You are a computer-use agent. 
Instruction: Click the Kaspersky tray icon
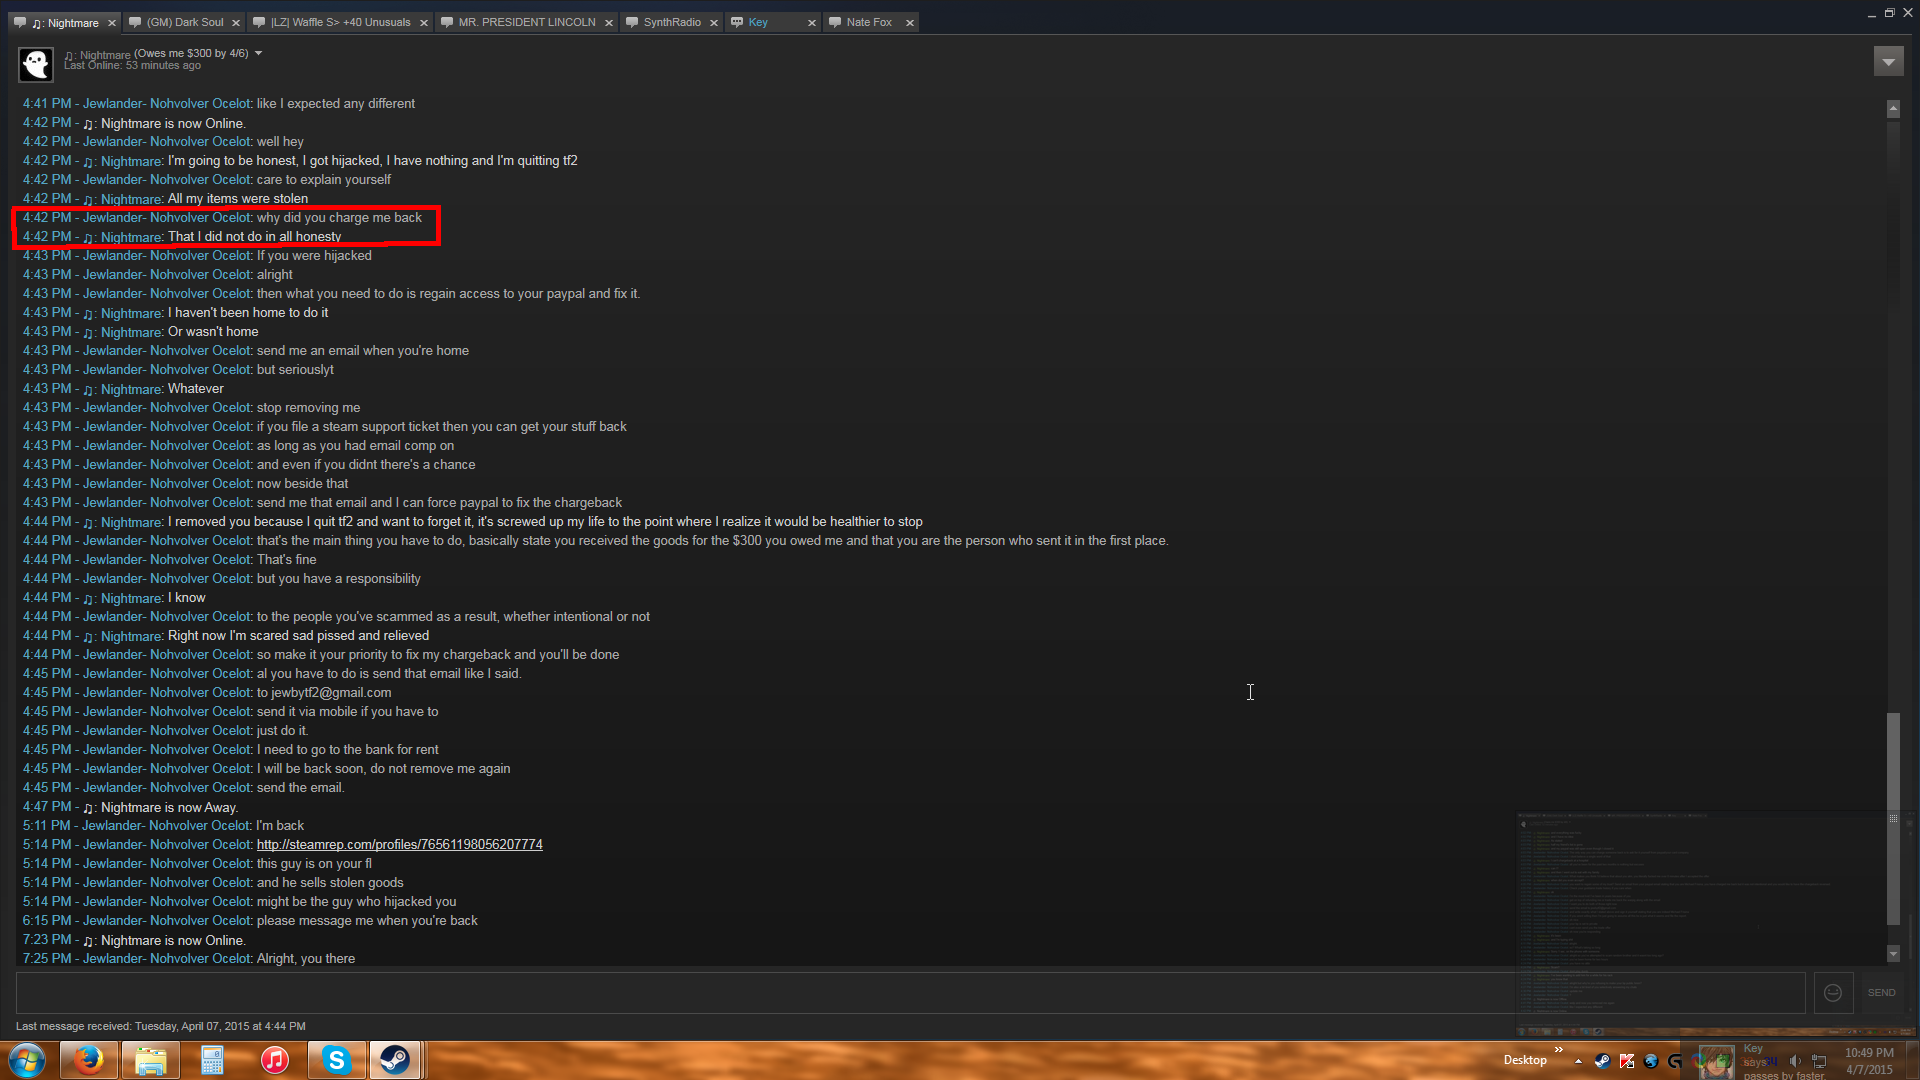pos(1627,1061)
